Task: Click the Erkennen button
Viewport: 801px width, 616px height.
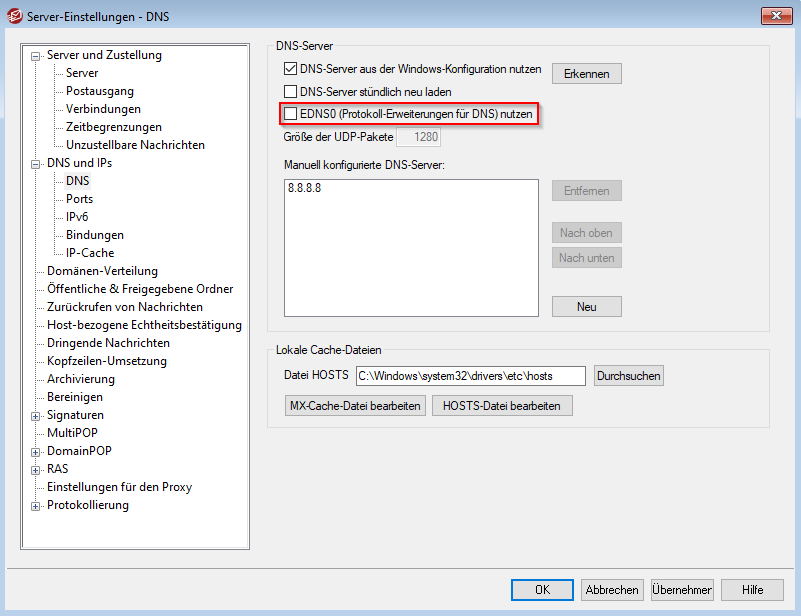Action: (x=586, y=74)
